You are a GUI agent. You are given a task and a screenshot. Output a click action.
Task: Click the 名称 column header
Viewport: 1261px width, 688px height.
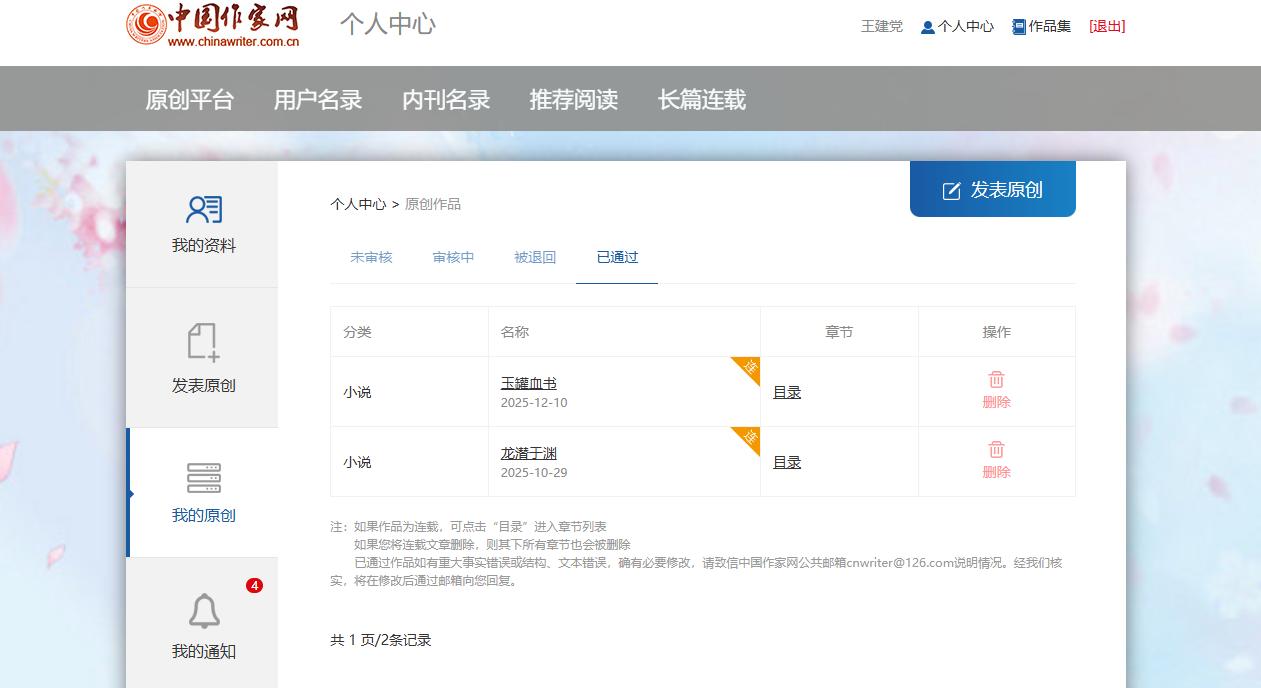pyautogui.click(x=515, y=332)
